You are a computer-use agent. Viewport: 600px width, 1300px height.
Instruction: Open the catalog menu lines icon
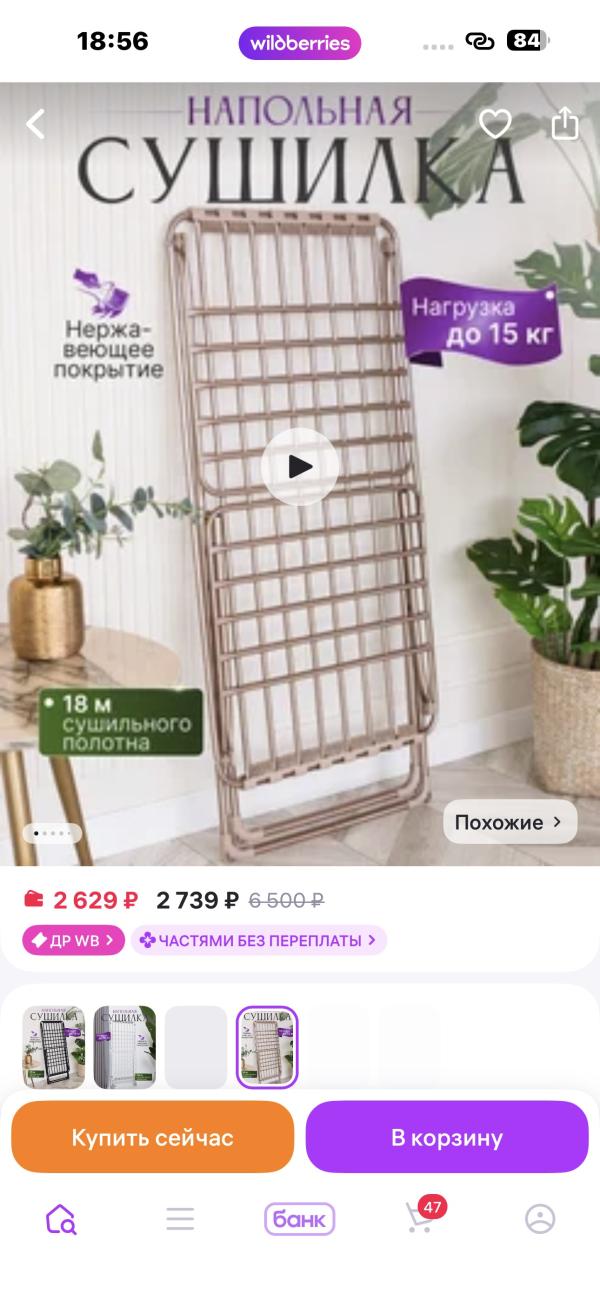point(180,1219)
